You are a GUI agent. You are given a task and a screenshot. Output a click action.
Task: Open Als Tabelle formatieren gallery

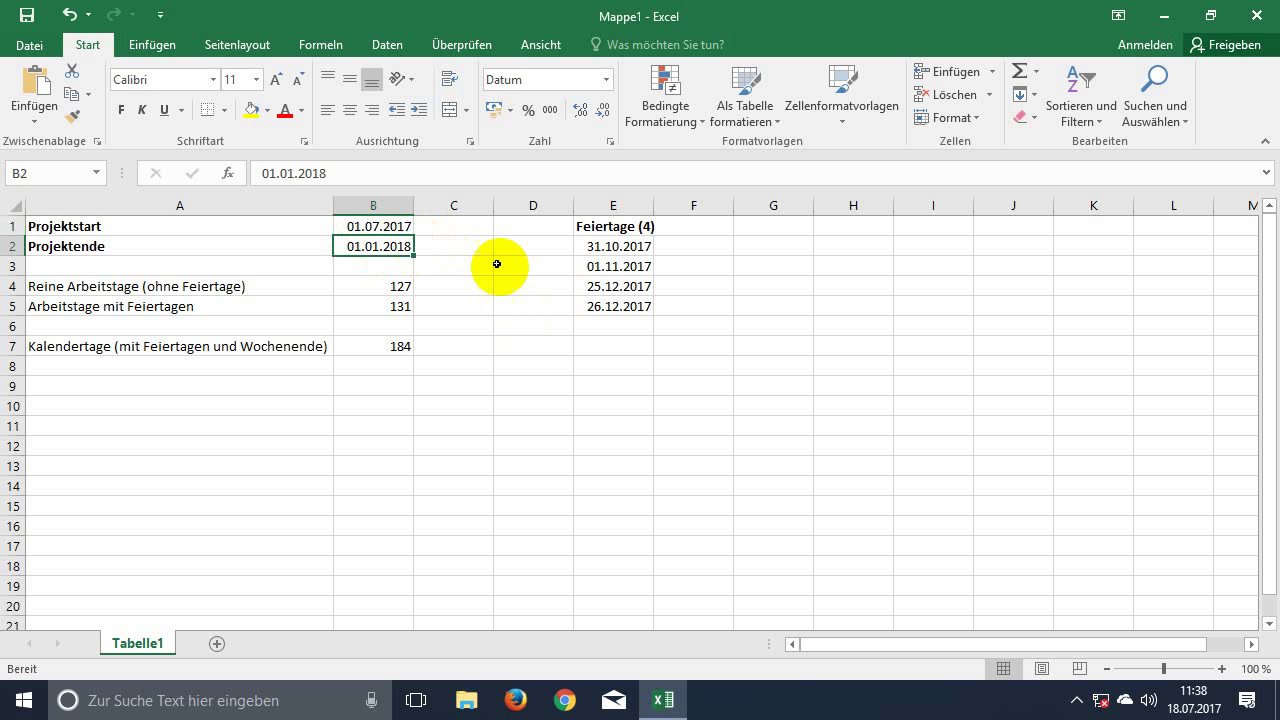(745, 97)
